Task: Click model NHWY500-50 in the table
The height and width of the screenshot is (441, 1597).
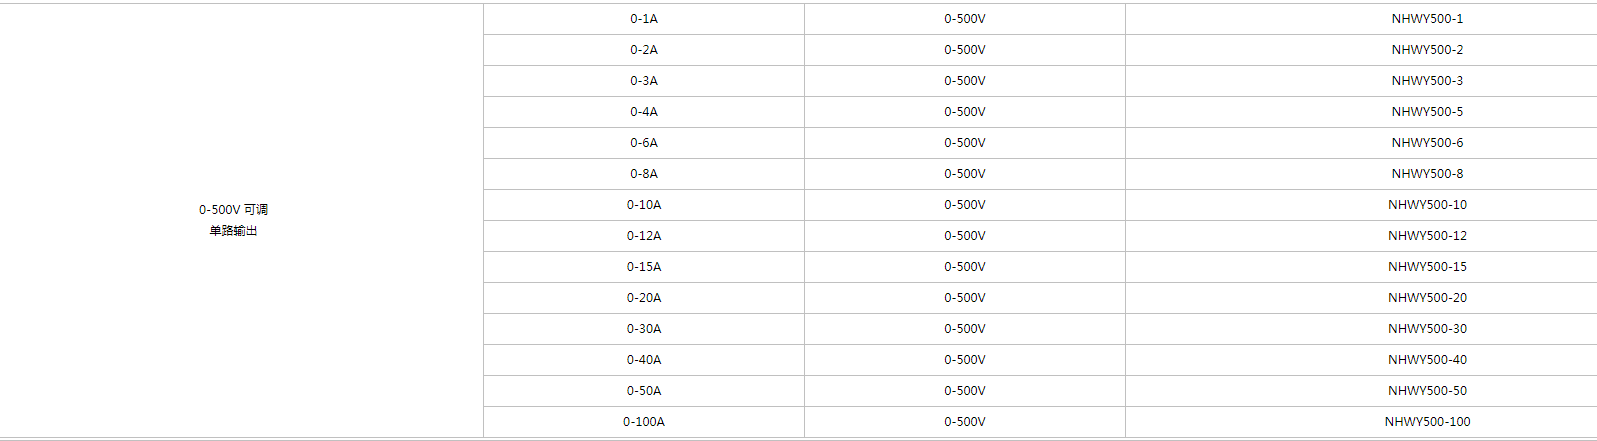Action: 1427,391
